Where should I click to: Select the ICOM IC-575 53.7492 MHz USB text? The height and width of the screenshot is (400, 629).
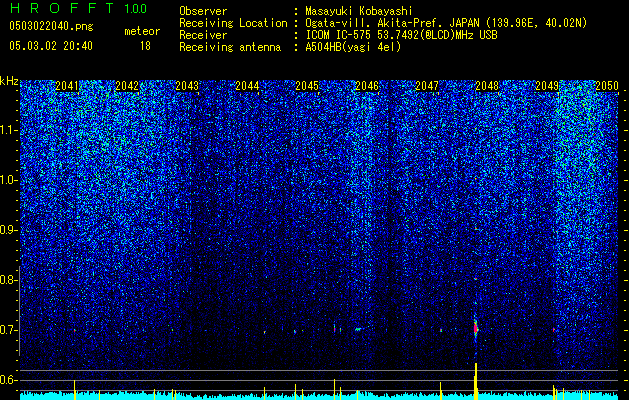pyautogui.click(x=401, y=35)
